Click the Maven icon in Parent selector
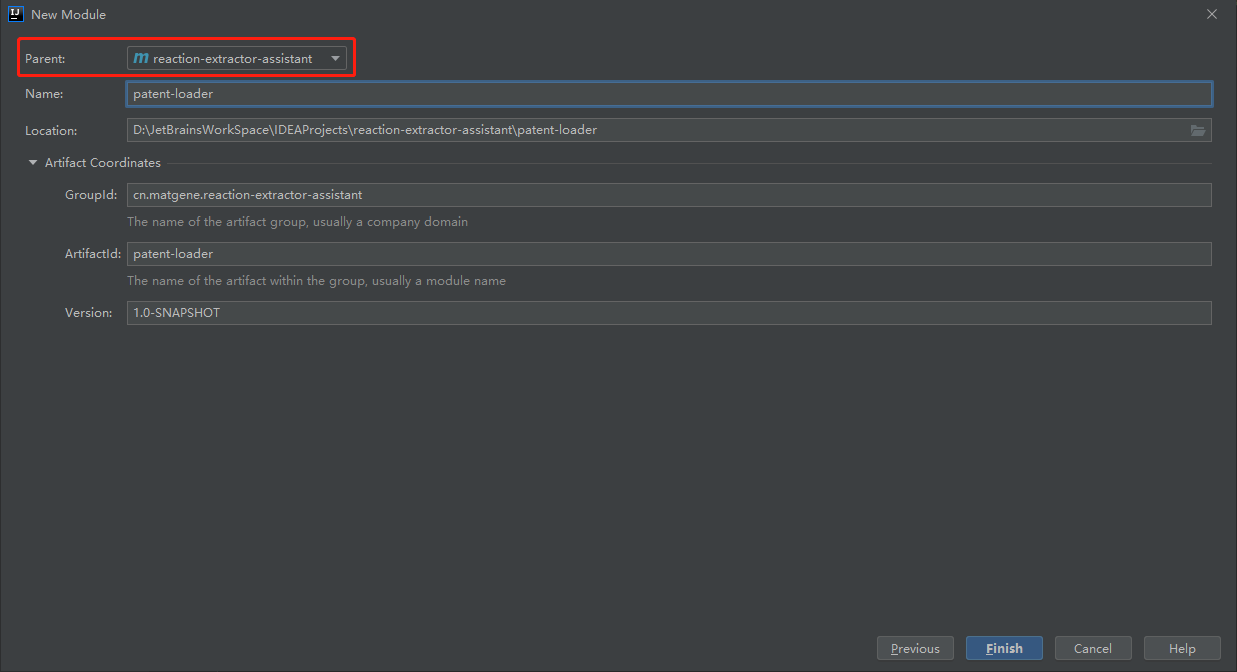The width and height of the screenshot is (1237, 672). [x=140, y=59]
